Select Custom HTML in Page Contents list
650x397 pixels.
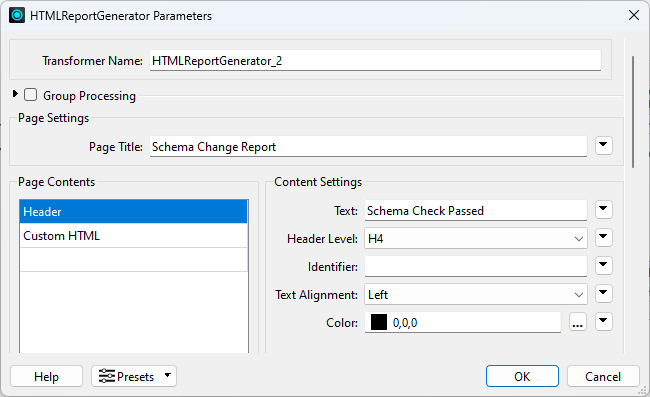point(133,235)
